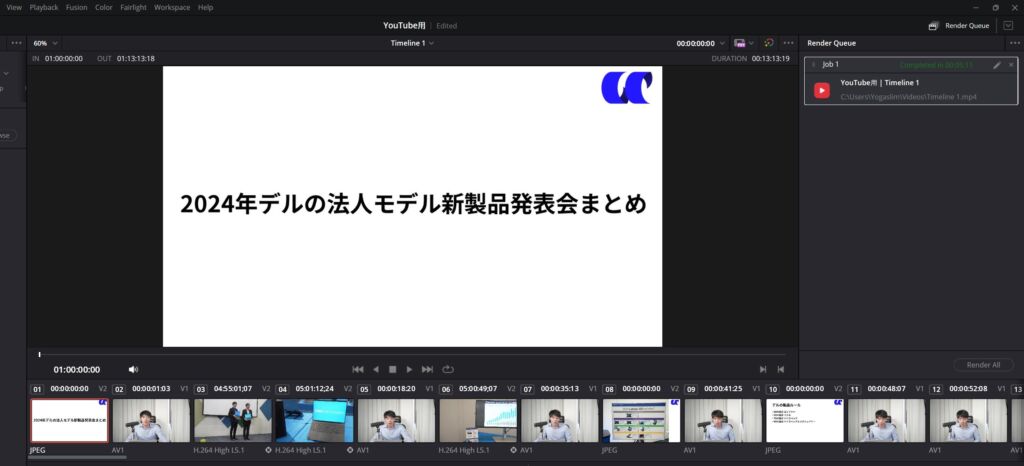Select clip 01 title slide thumbnail
The height and width of the screenshot is (466, 1024).
[69, 420]
